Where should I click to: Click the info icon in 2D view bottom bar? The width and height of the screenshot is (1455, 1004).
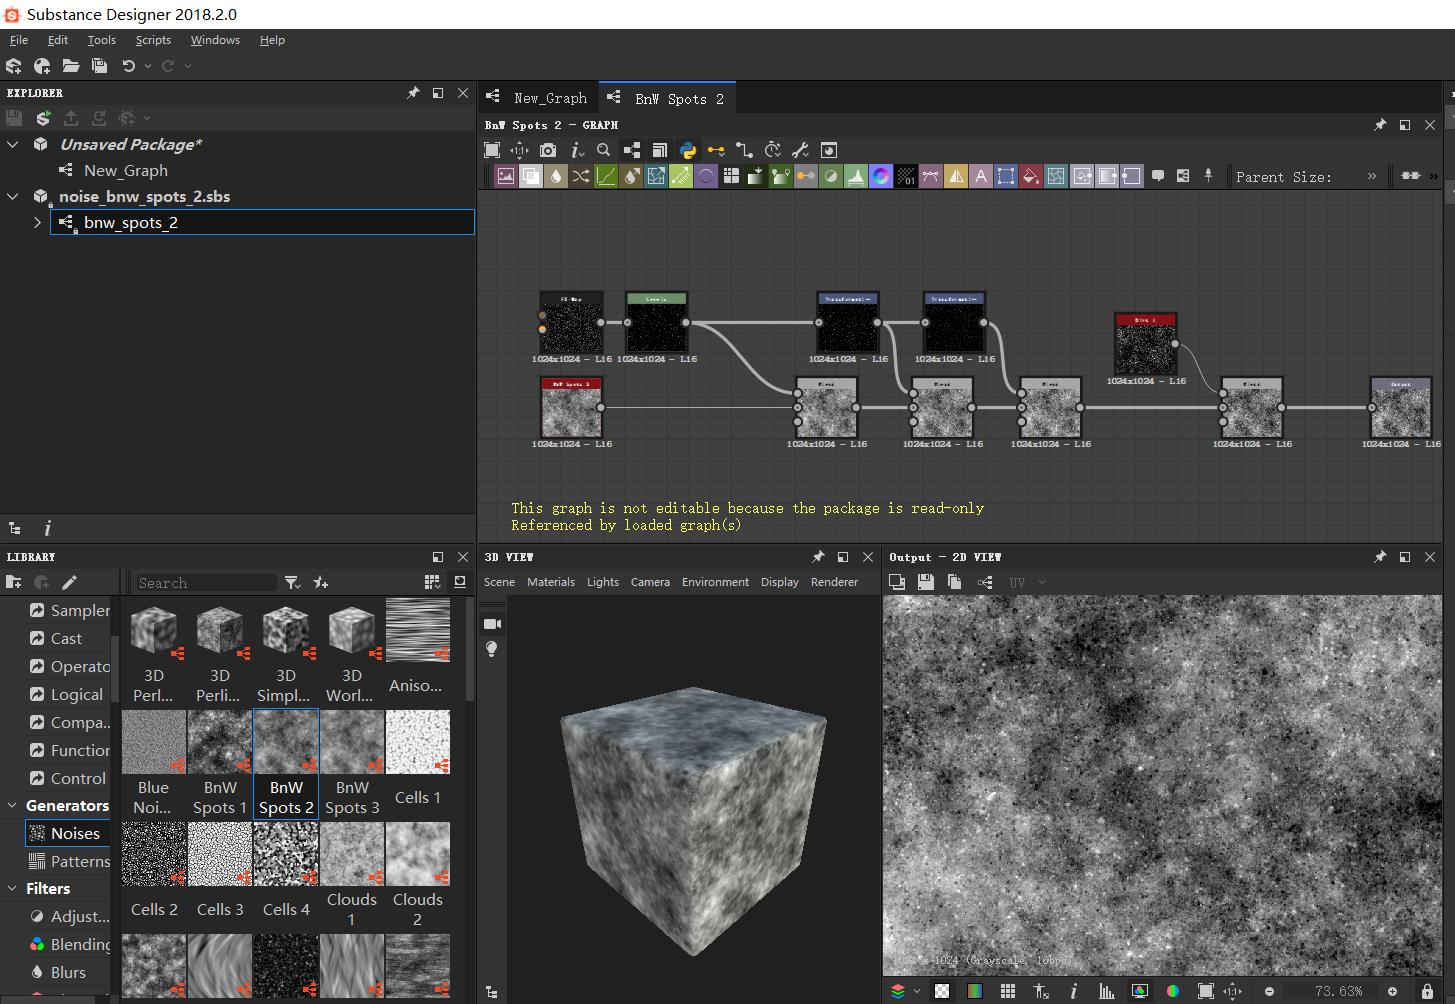[x=1073, y=991]
